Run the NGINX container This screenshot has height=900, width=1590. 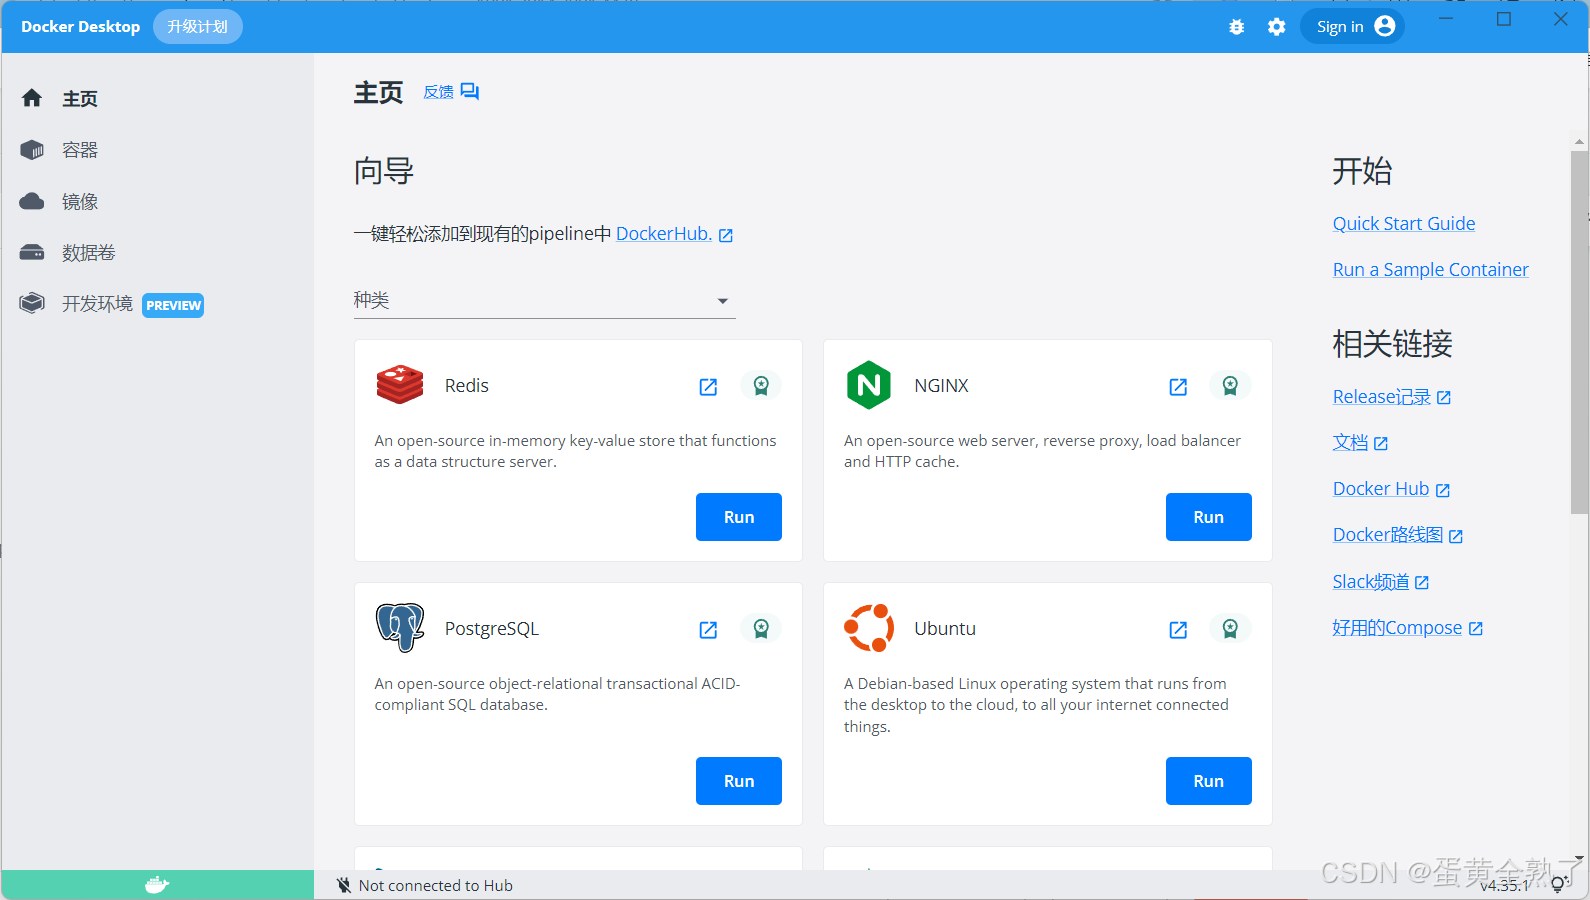(x=1209, y=517)
